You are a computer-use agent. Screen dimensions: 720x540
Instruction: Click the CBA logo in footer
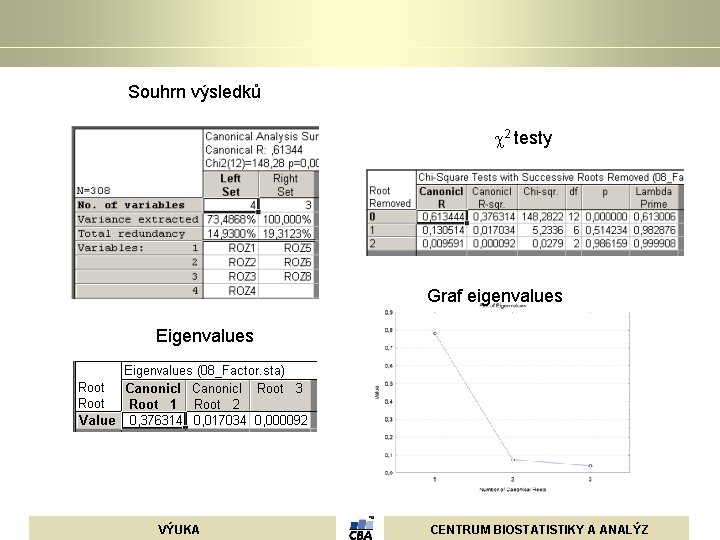361,528
